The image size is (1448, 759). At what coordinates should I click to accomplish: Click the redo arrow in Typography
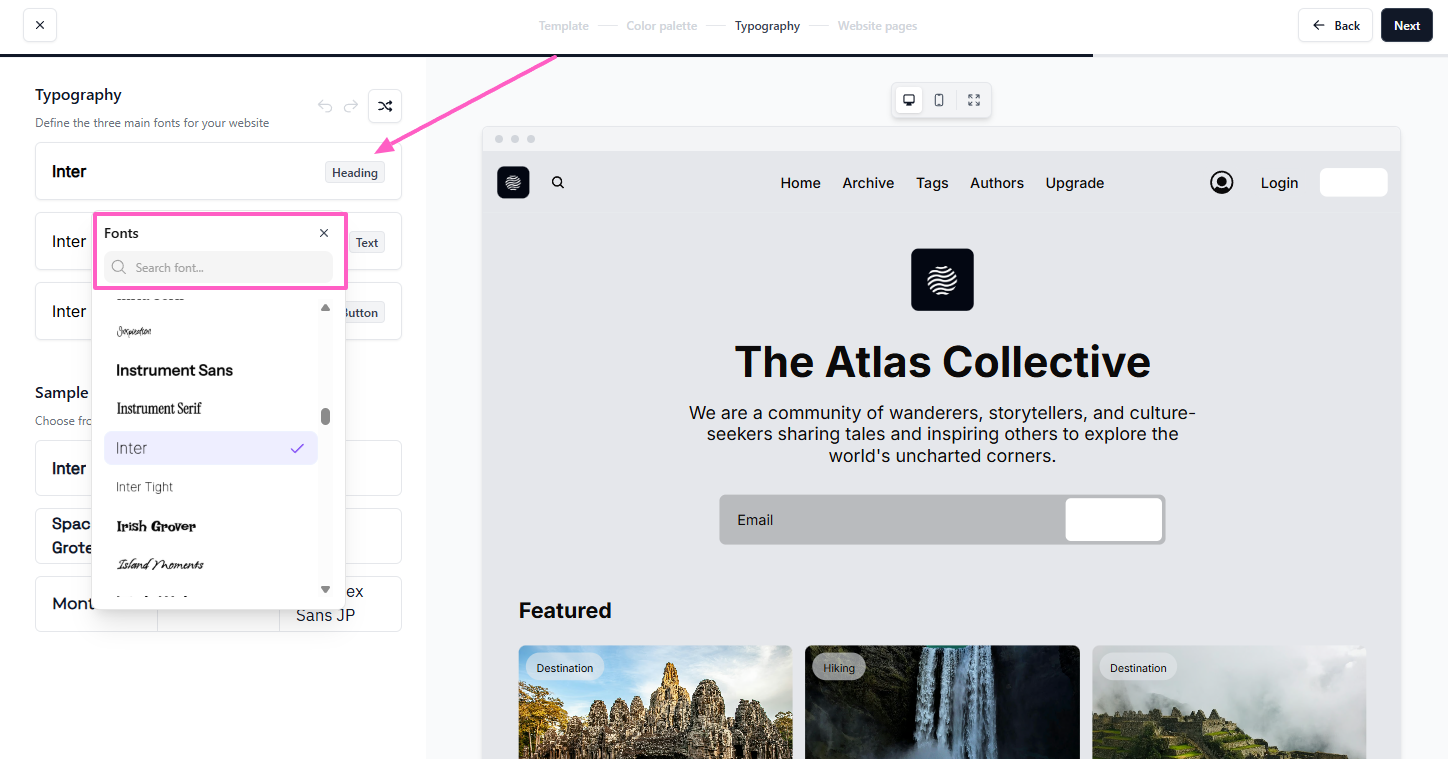click(351, 106)
